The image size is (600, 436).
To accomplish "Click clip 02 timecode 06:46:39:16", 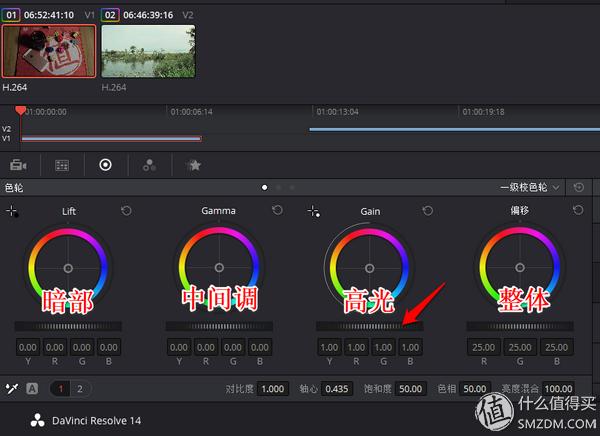I will (148, 15).
